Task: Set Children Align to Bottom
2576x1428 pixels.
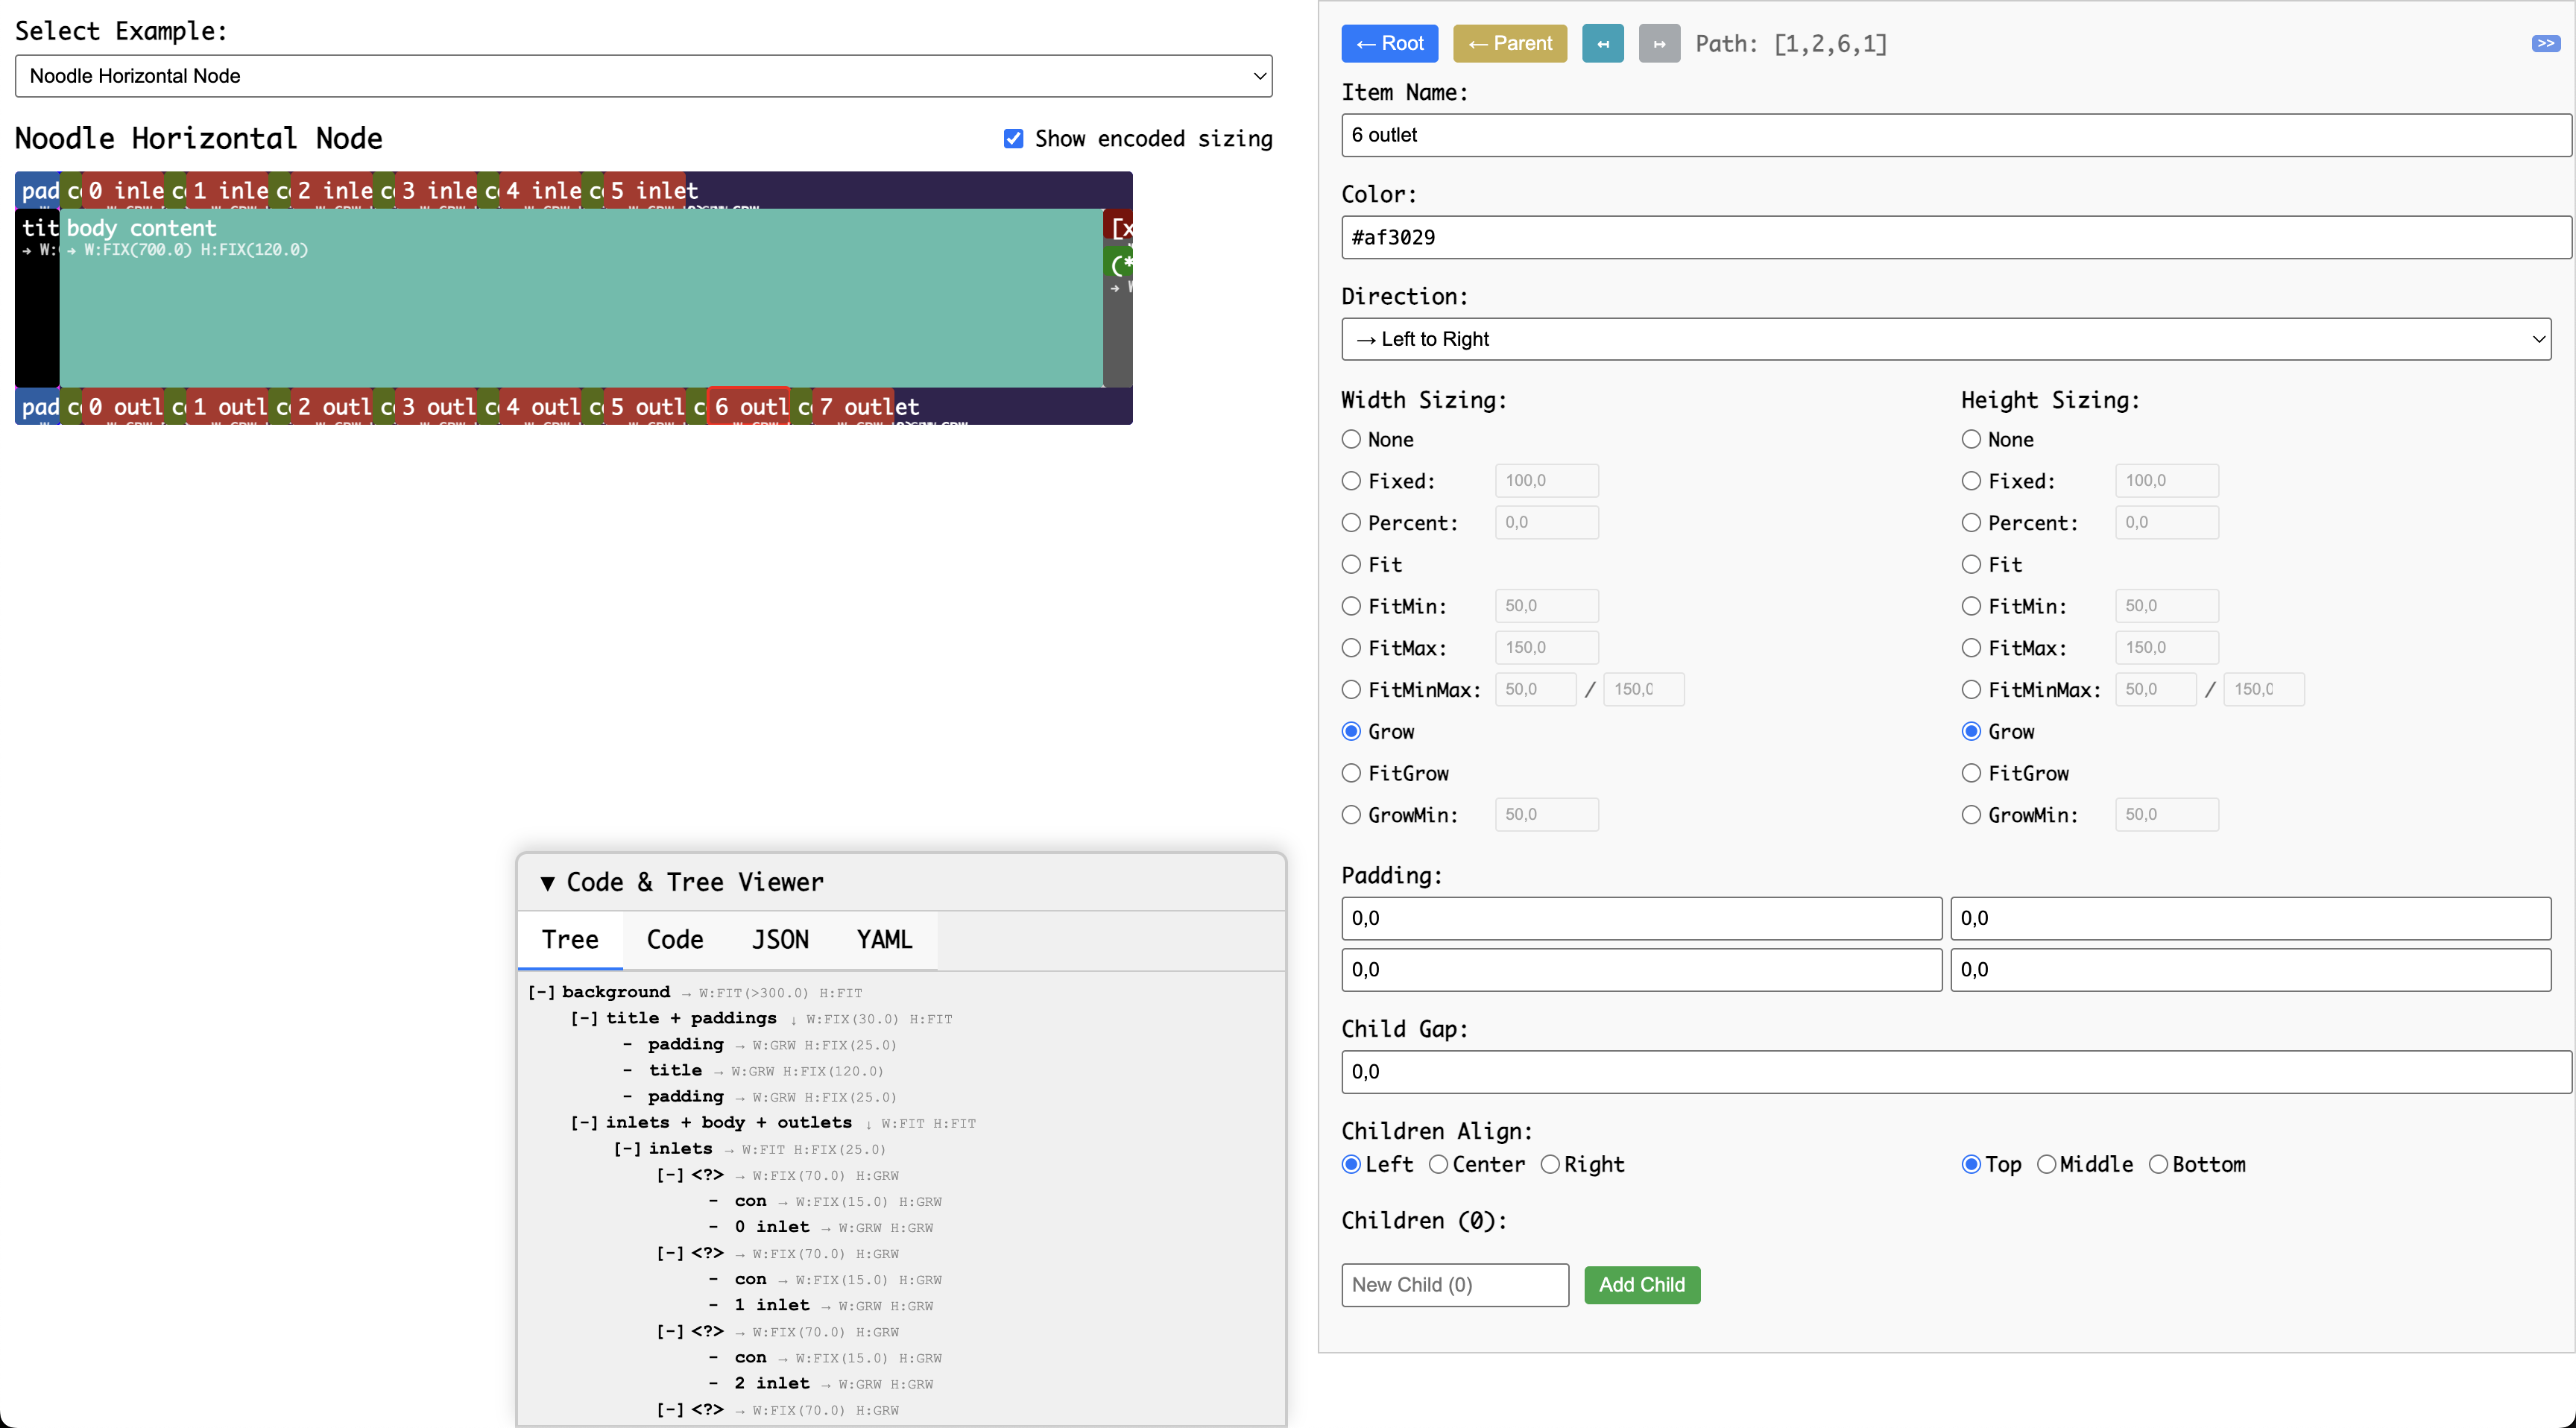Action: (x=2159, y=1164)
